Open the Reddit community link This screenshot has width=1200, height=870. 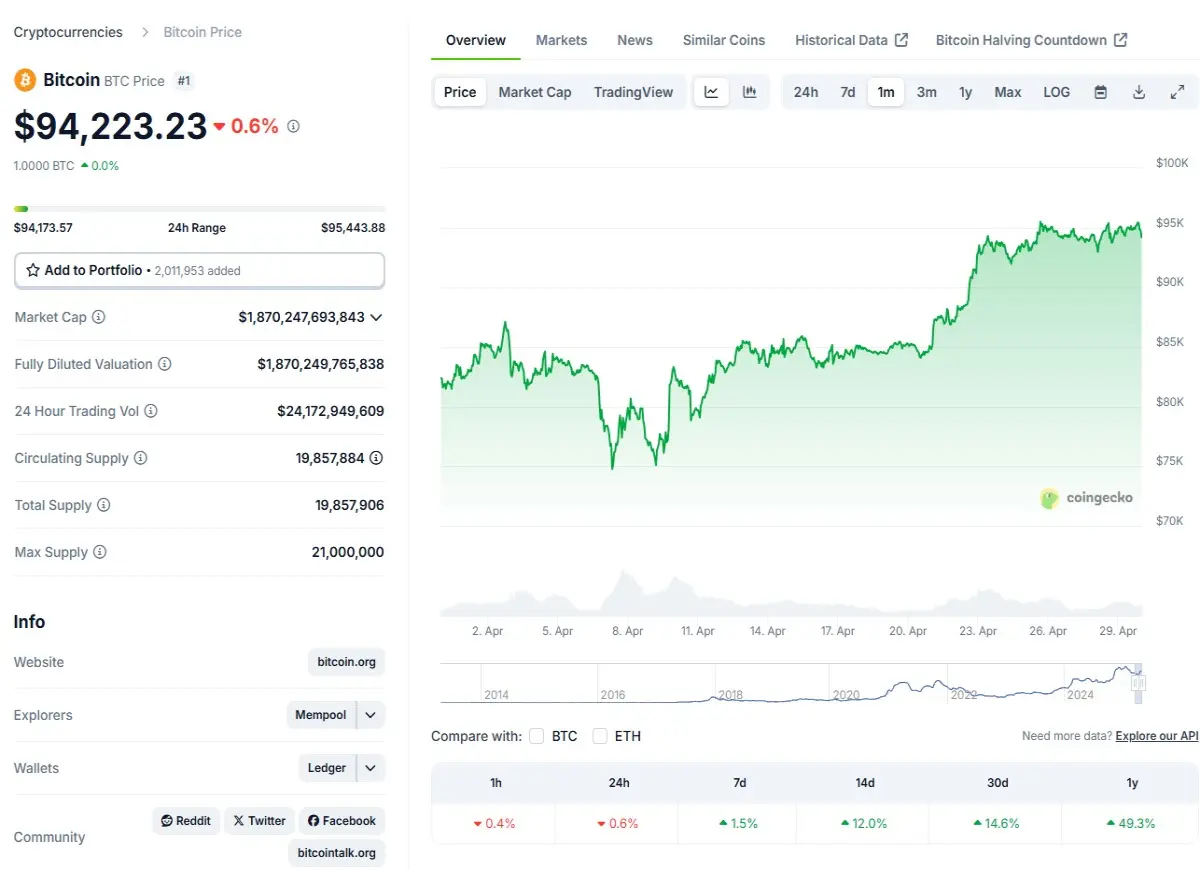(x=186, y=821)
